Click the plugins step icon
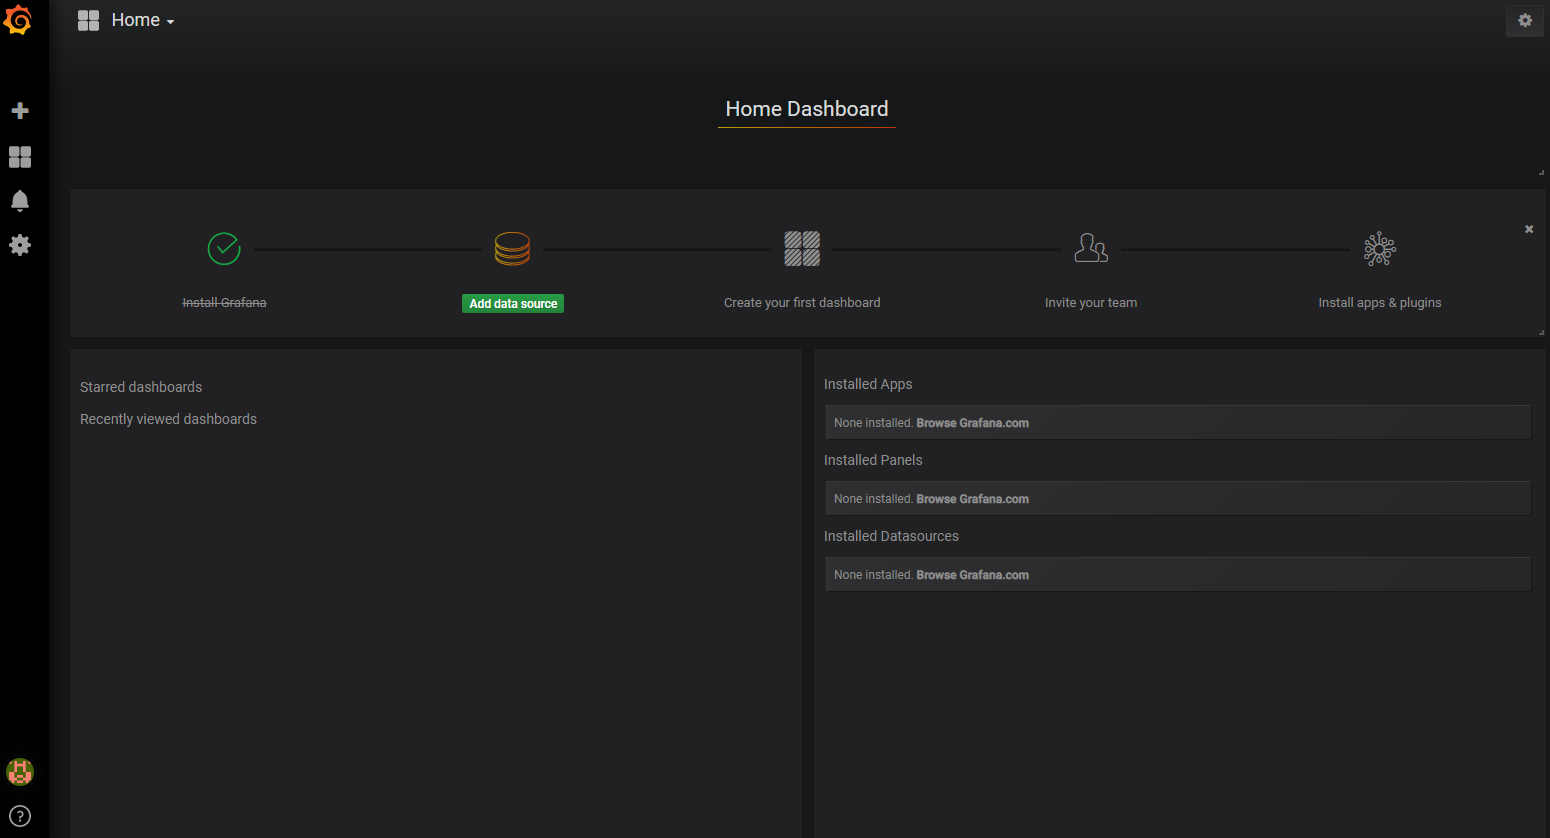The width and height of the screenshot is (1550, 838). [1379, 249]
